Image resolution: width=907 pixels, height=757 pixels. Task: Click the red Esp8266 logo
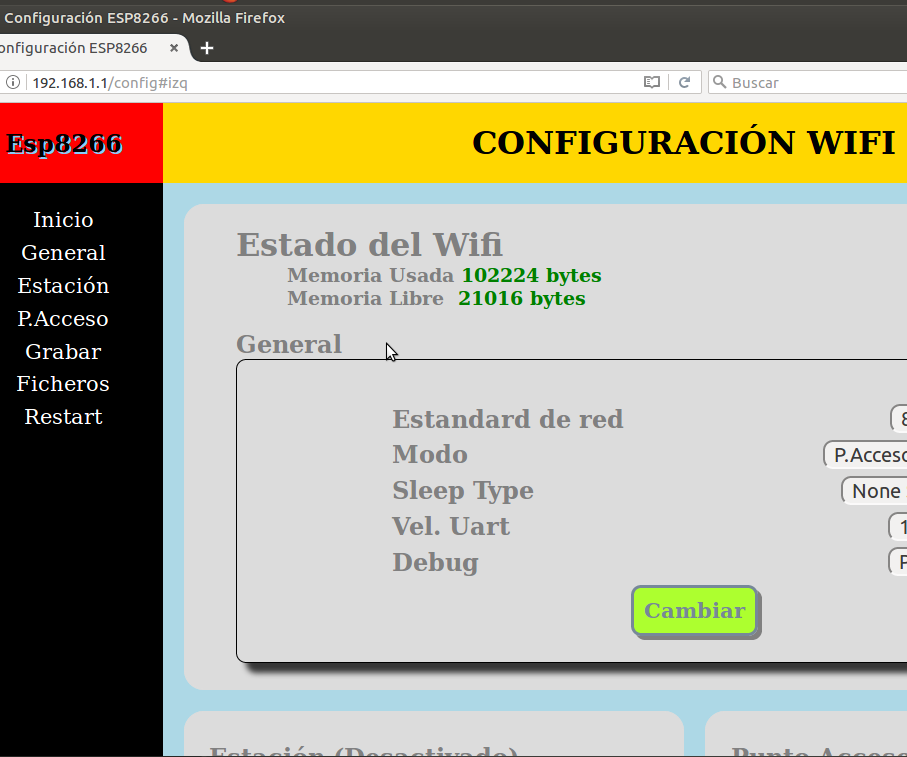[64, 143]
